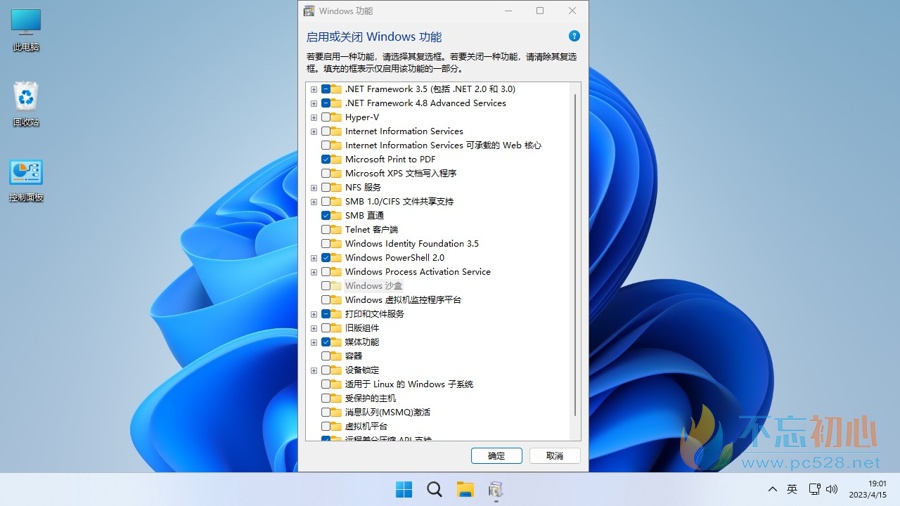Open the 控制面板 desktop icon
The image size is (900, 506).
pos(26,178)
